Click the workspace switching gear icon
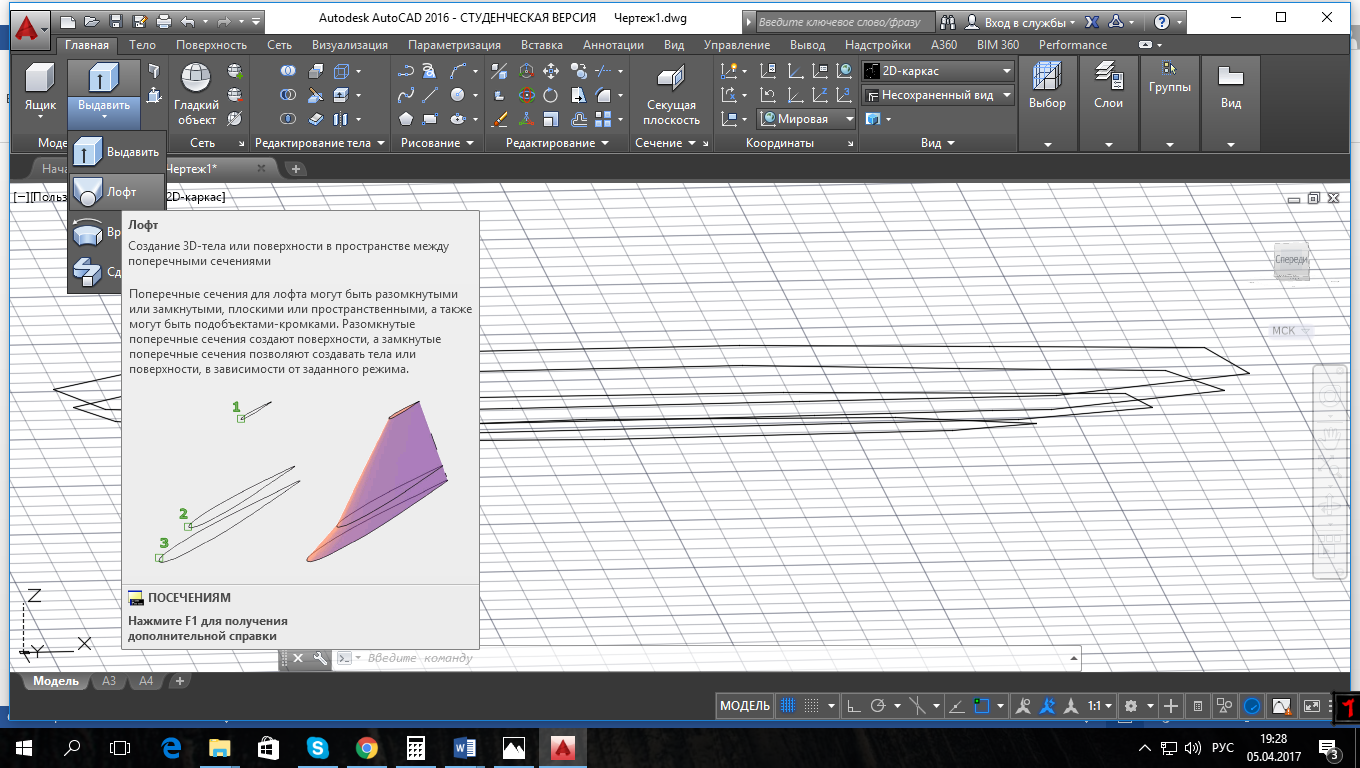 1131,705
